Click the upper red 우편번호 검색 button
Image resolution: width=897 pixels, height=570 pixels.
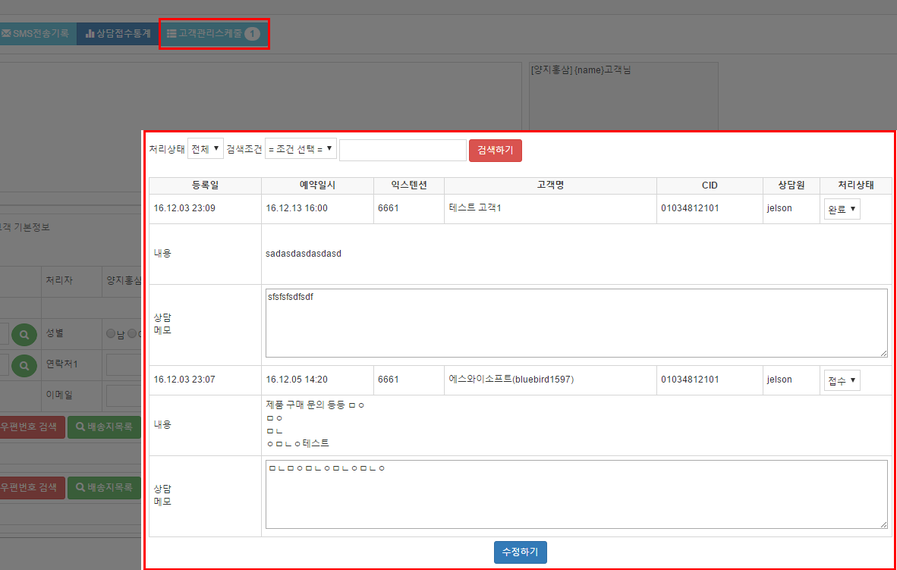30,427
